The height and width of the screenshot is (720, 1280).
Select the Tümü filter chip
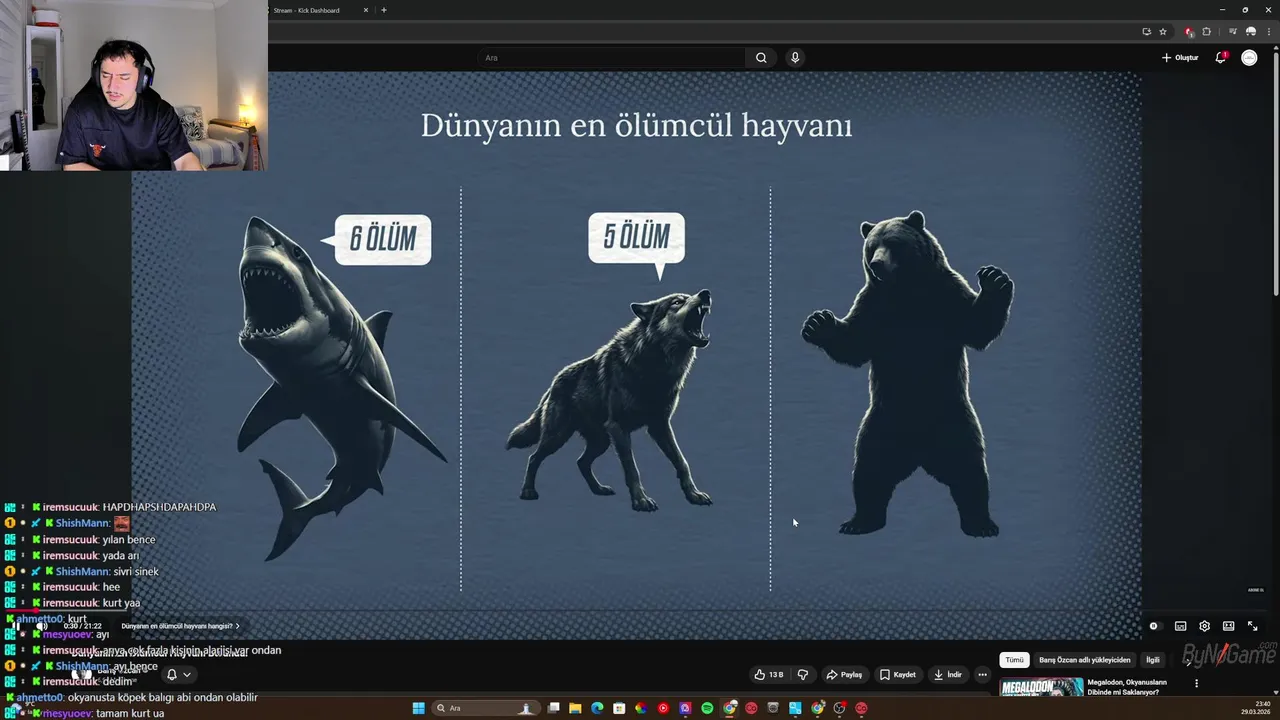pos(1014,660)
